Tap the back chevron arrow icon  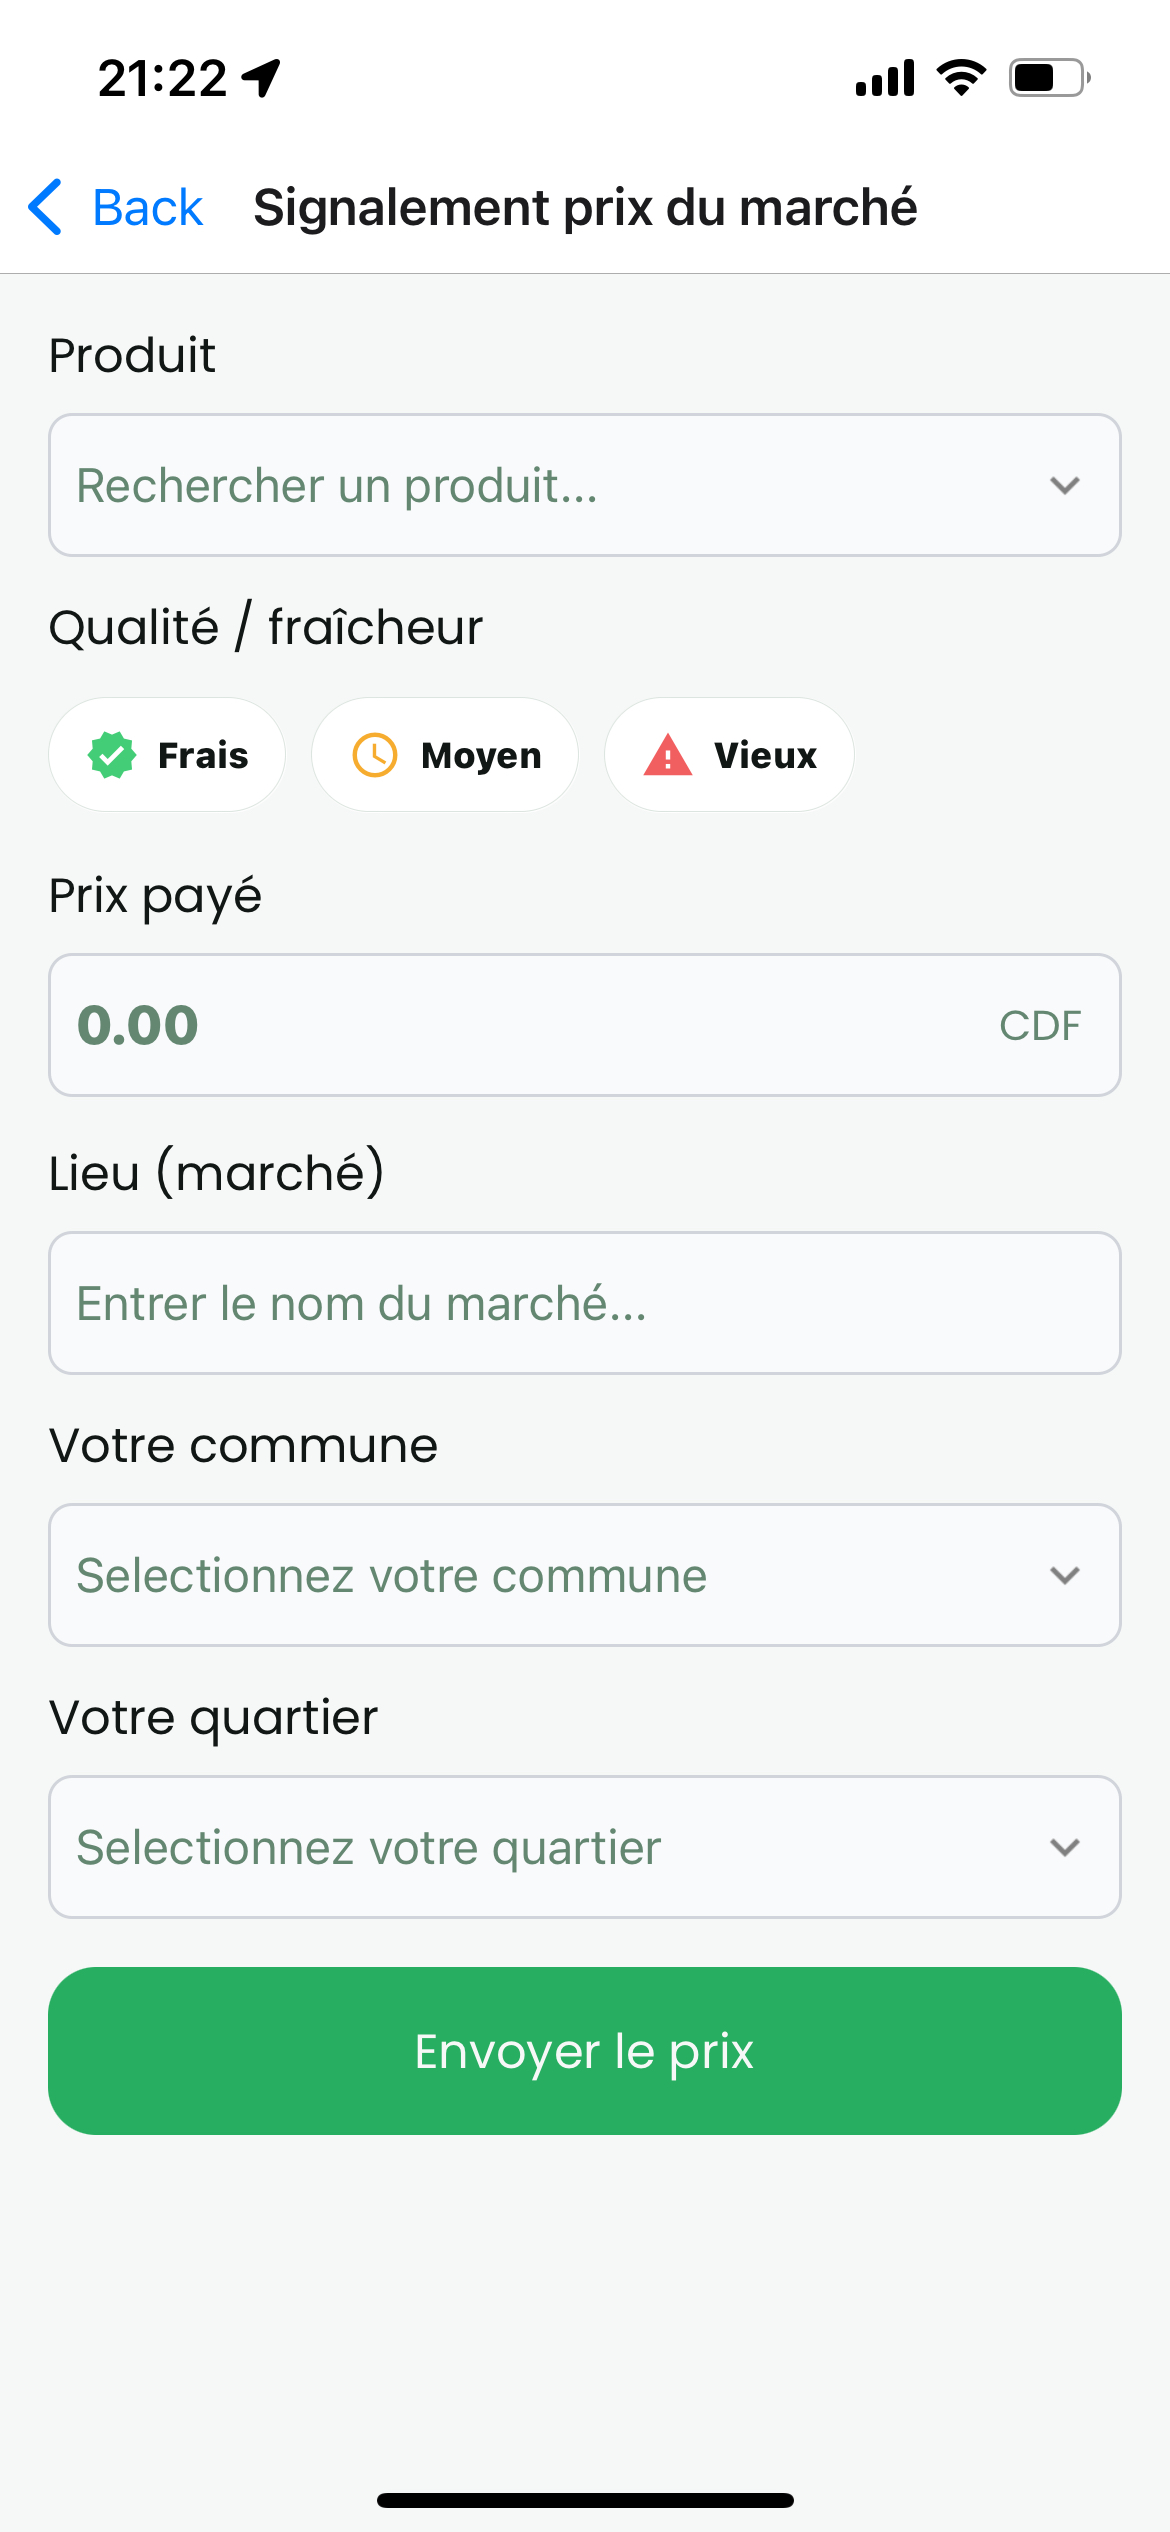[46, 208]
